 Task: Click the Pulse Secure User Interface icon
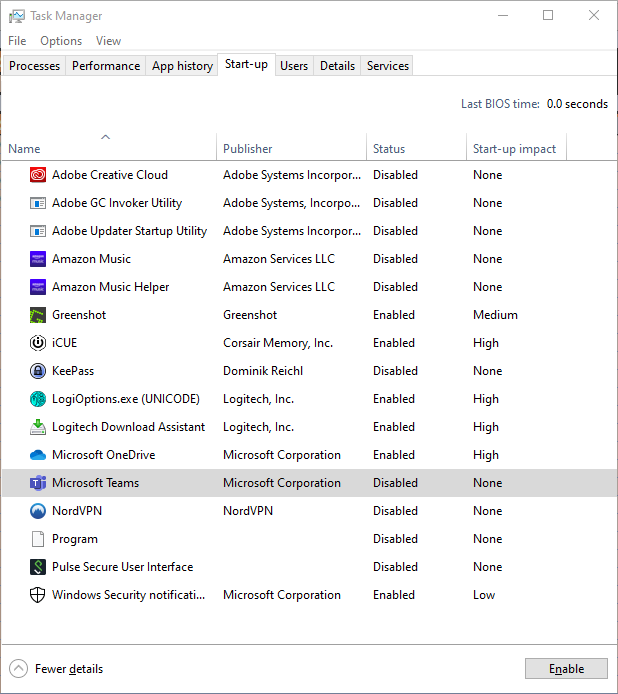[38, 567]
